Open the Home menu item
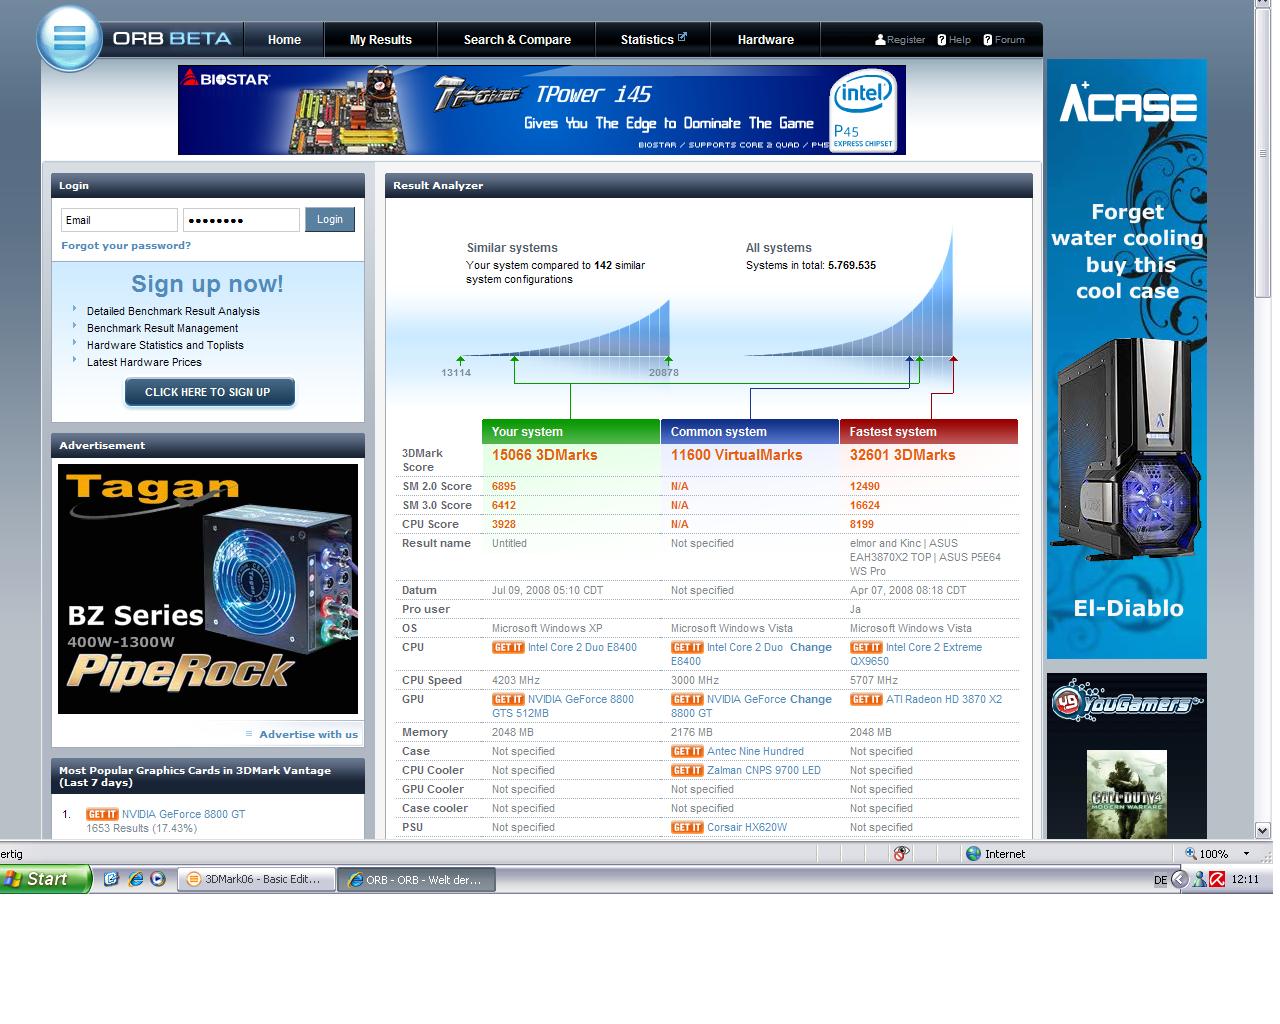The width and height of the screenshot is (1280, 1024). coord(284,40)
